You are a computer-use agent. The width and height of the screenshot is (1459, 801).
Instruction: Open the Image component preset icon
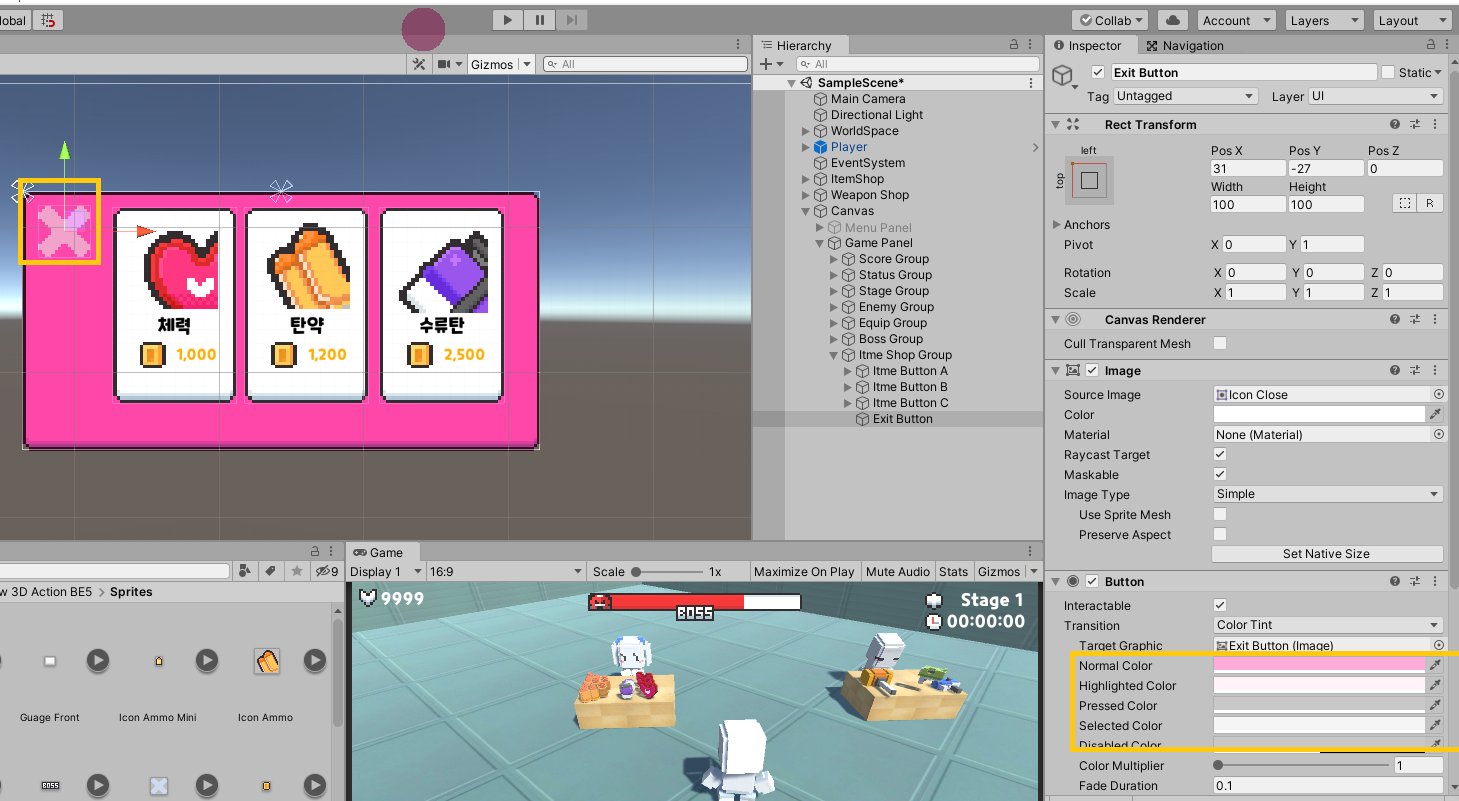[x=1415, y=370]
